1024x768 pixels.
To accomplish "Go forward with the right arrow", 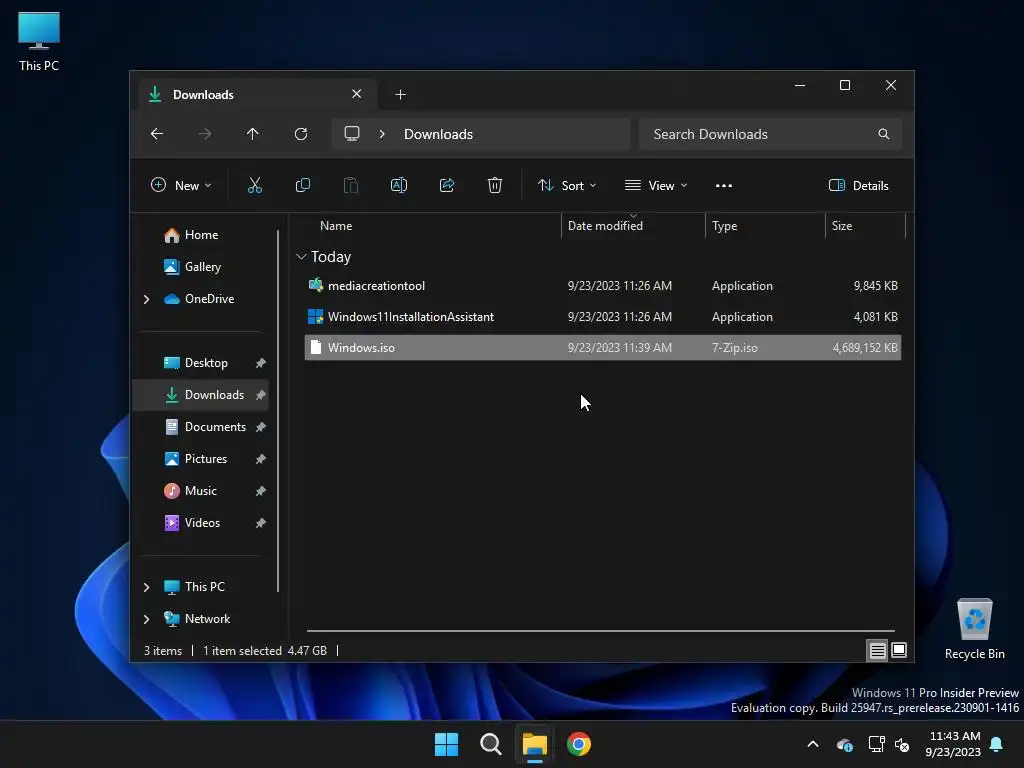I will [205, 134].
